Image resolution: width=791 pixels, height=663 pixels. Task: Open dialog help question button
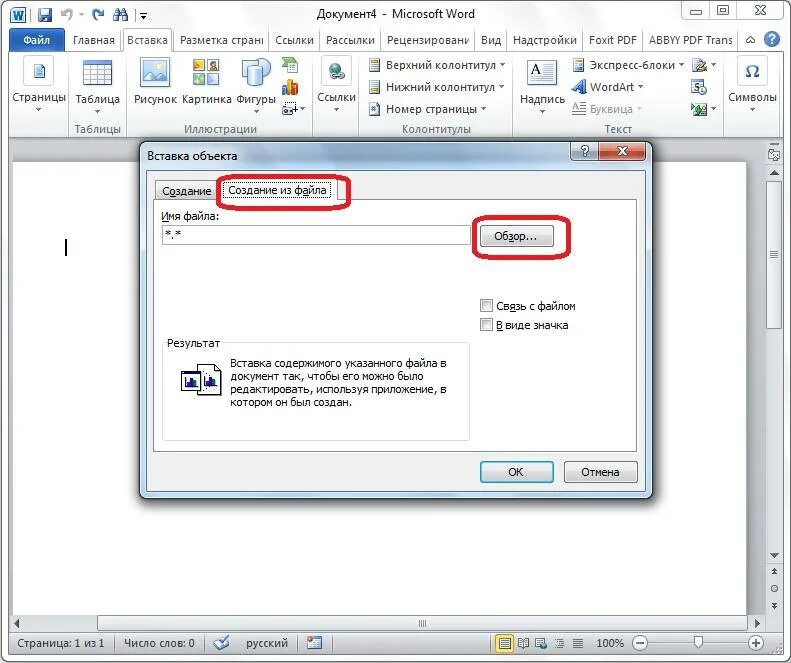click(x=584, y=151)
